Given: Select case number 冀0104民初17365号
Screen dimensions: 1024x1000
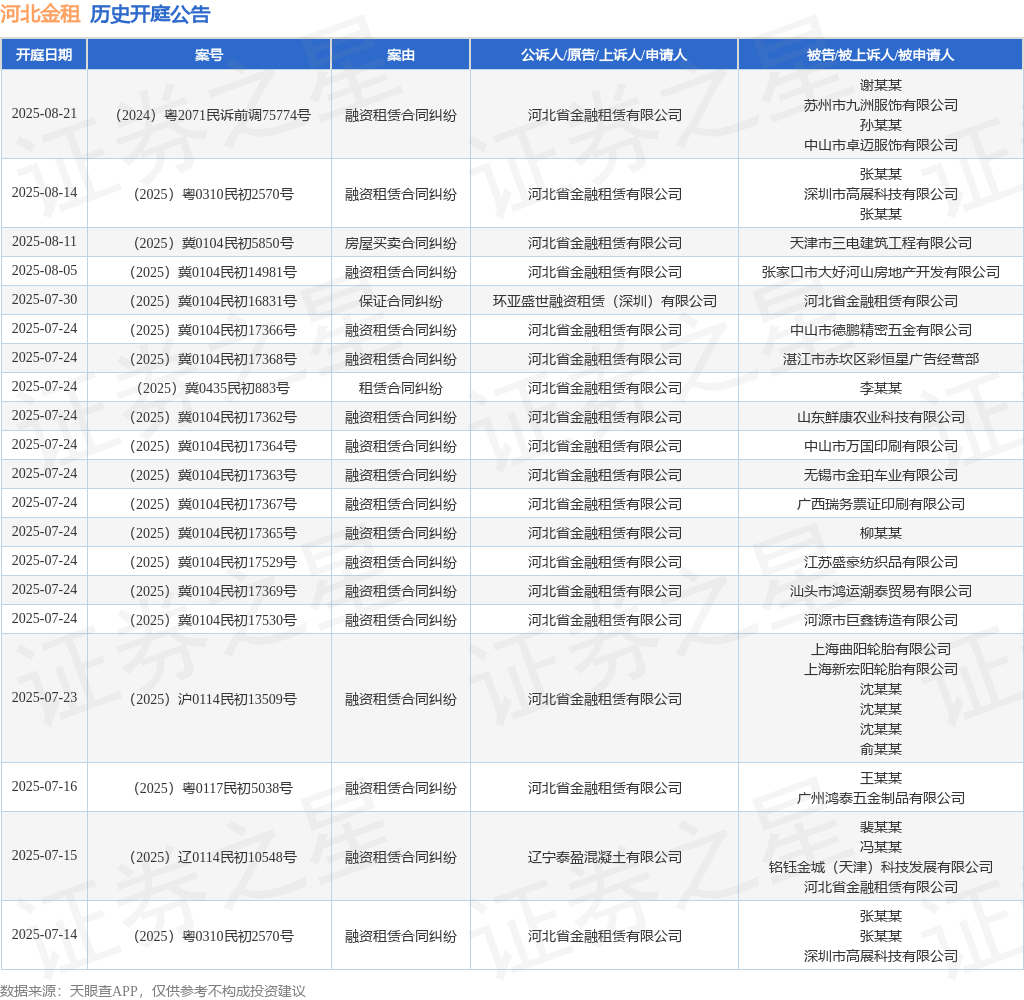Looking at the screenshot, I should 213,533.
